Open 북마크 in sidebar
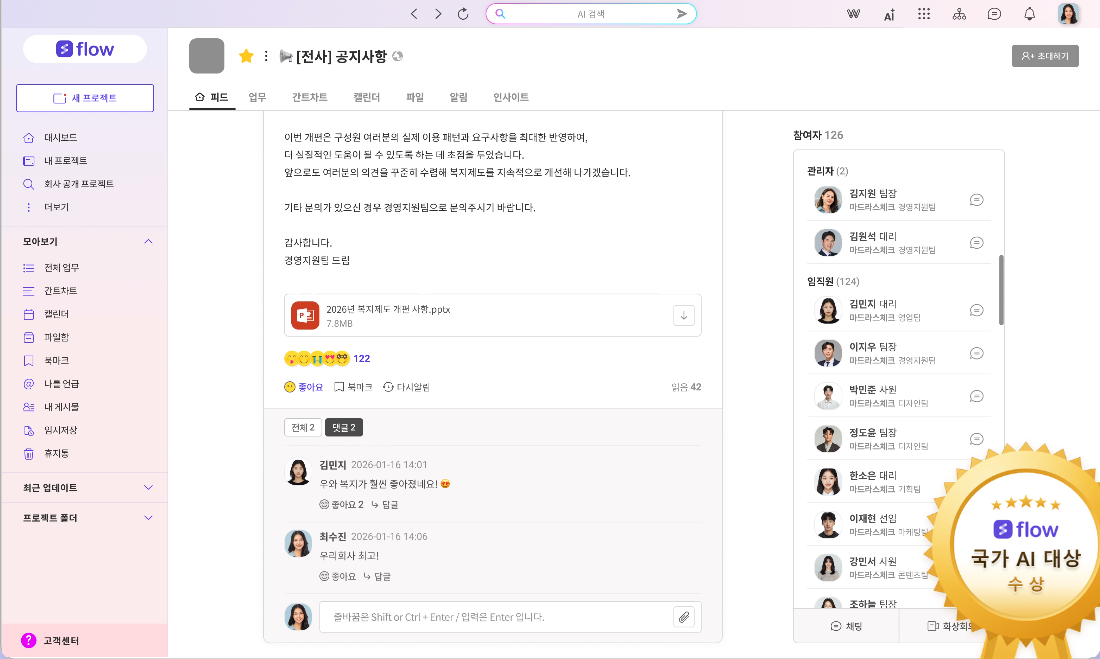 (56, 360)
